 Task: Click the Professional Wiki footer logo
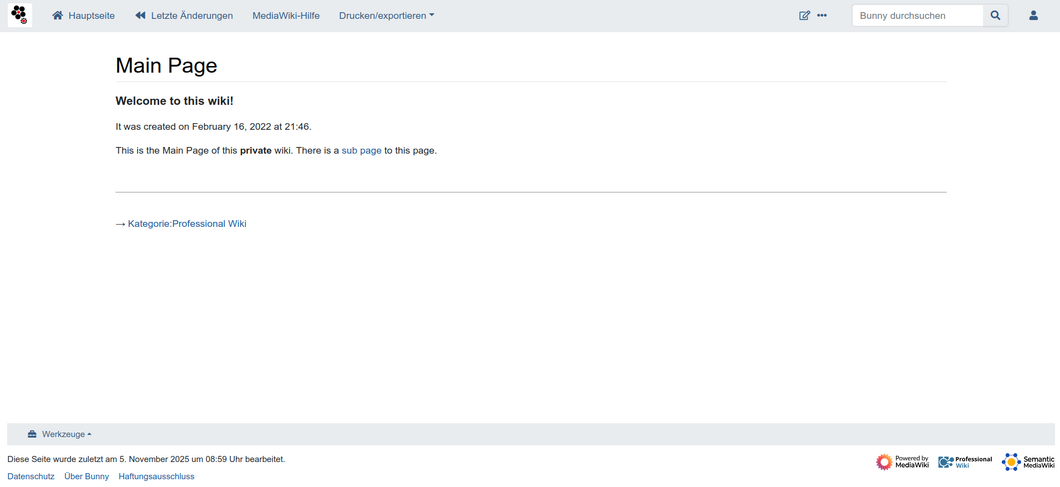[965, 461]
